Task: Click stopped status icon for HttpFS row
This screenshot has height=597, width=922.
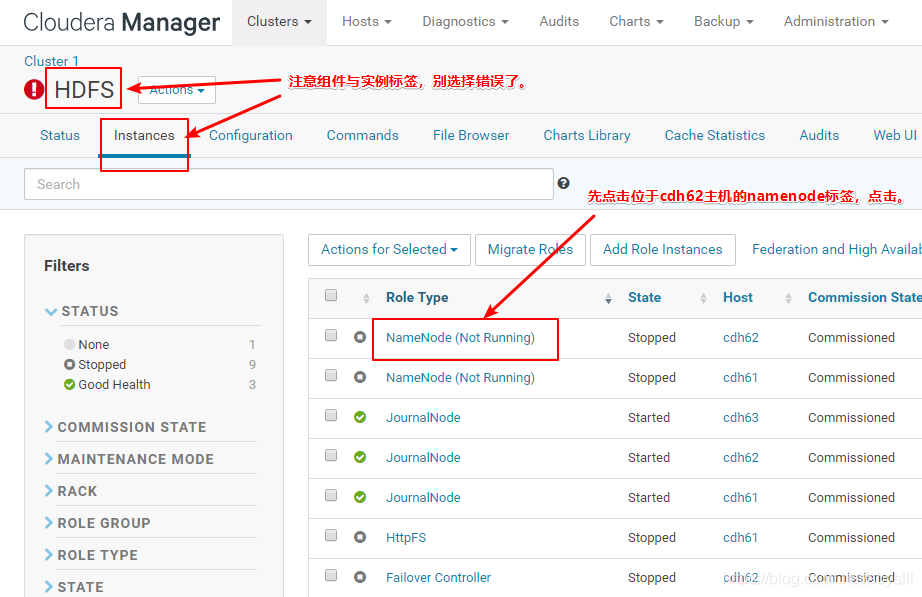Action: point(360,537)
